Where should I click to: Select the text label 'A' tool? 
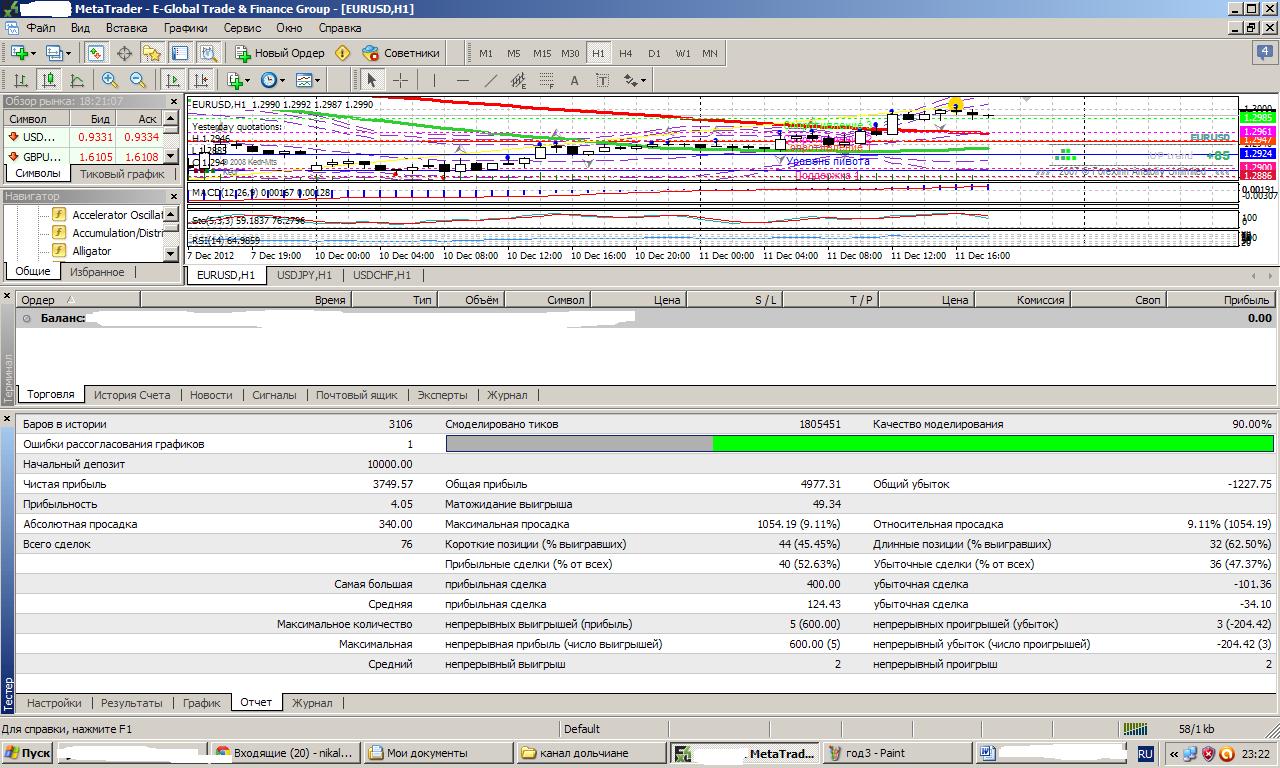(574, 81)
